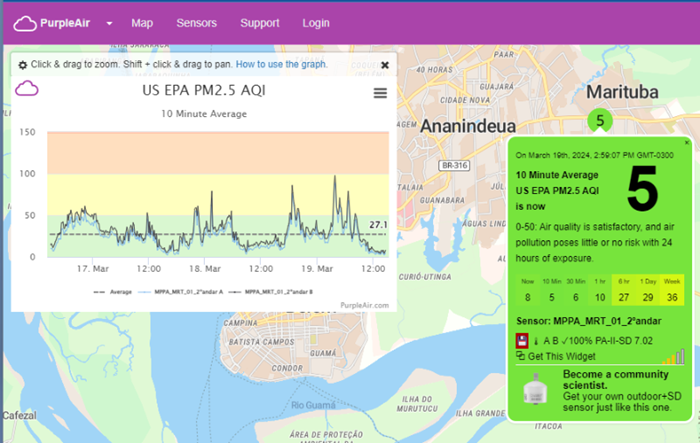Viewport: 700px width, 443px height.
Task: Click the 'US EPA PM2.5 AQI' chart title
Action: 204,91
